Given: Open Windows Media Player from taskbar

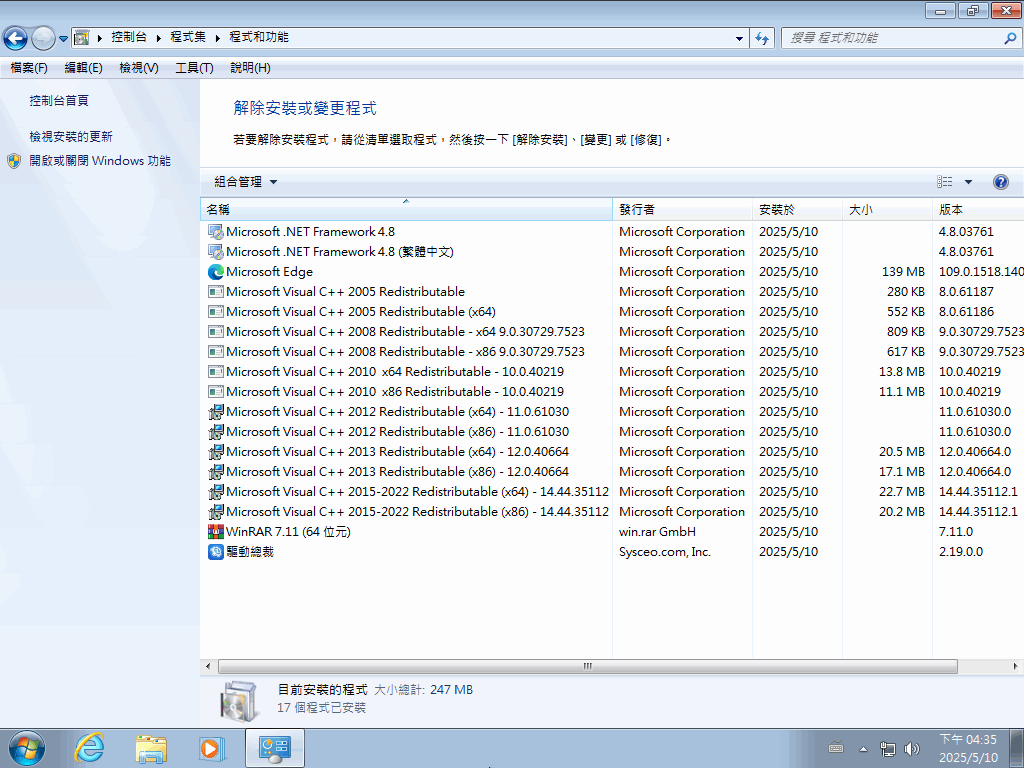Looking at the screenshot, I should (212, 748).
